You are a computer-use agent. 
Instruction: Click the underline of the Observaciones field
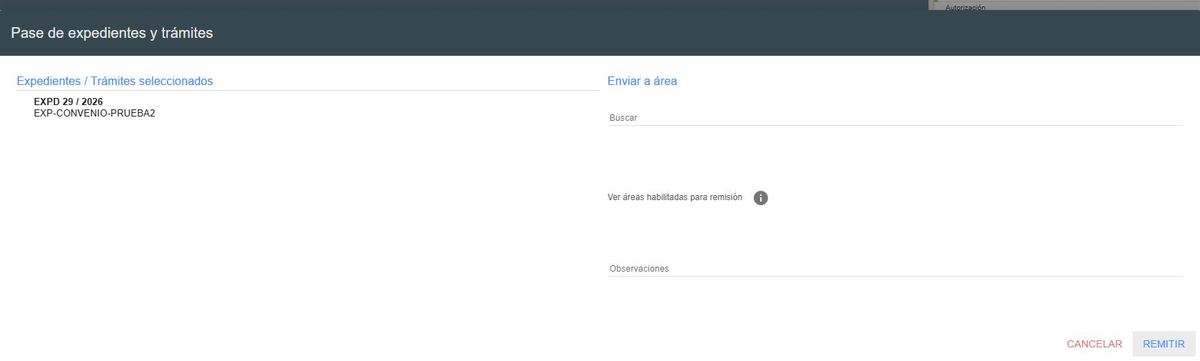[x=895, y=276]
